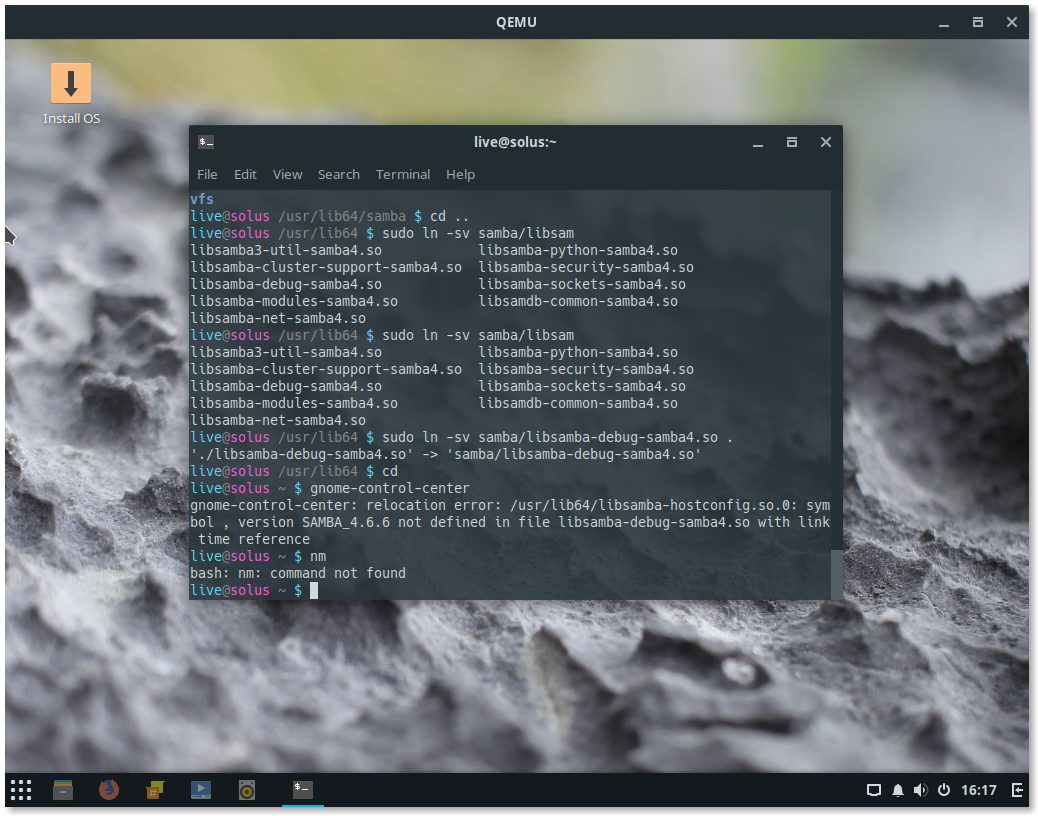Open the video player icon in panel
The image size is (1038, 816).
(x=201, y=790)
